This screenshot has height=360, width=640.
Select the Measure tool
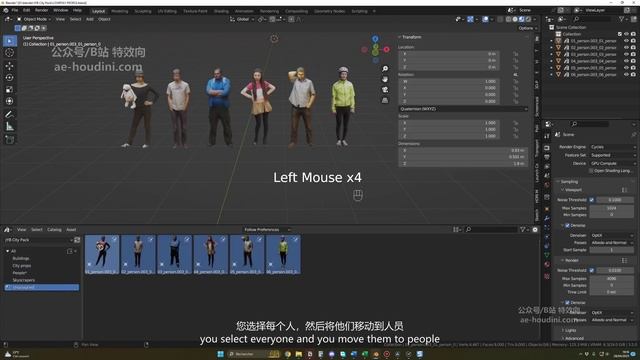(10, 127)
